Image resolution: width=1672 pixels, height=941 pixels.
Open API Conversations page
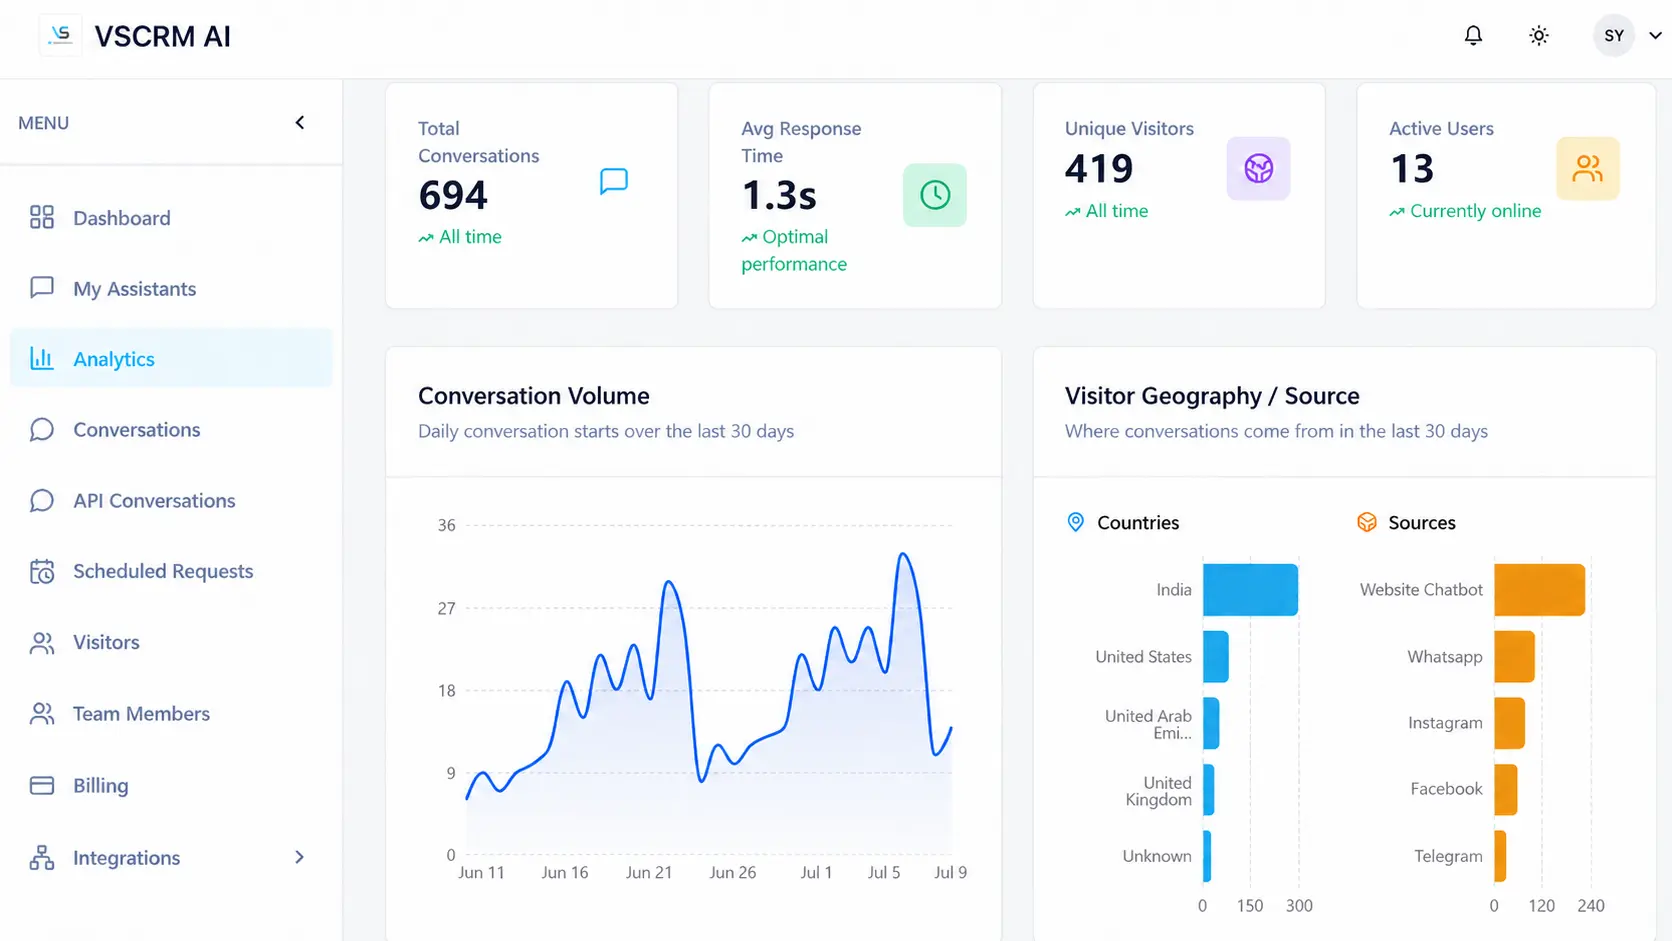pyautogui.click(x=171, y=500)
